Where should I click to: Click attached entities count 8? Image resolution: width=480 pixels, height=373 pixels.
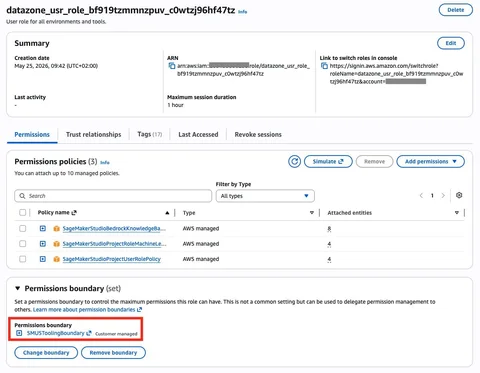click(x=329, y=229)
